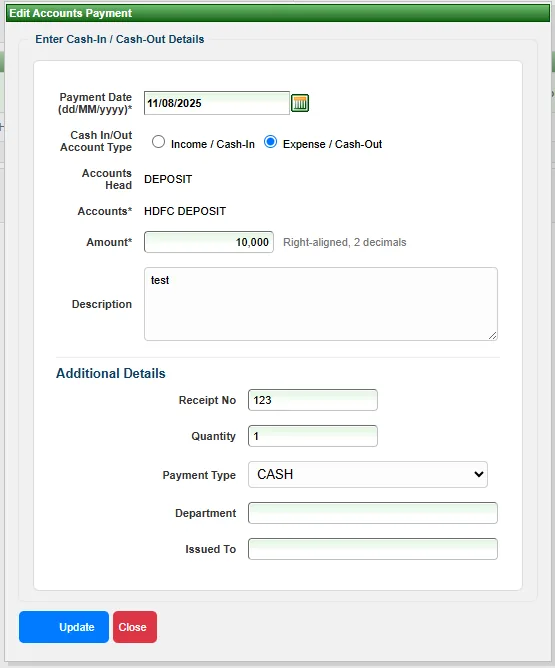
Task: Click the 'Cash In/Out Account Type' label
Action: [96, 141]
